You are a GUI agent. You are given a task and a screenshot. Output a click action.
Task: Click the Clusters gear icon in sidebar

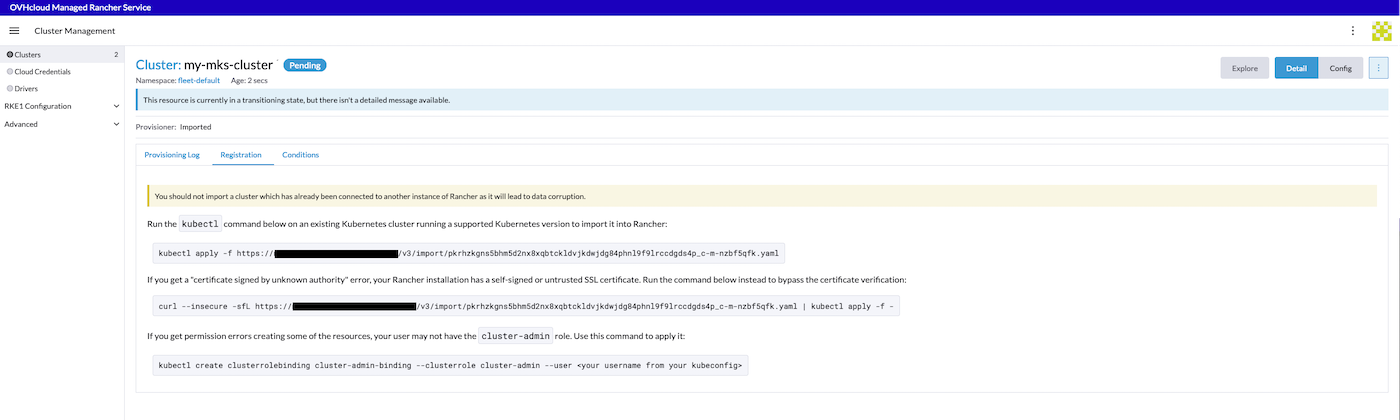(x=10, y=55)
